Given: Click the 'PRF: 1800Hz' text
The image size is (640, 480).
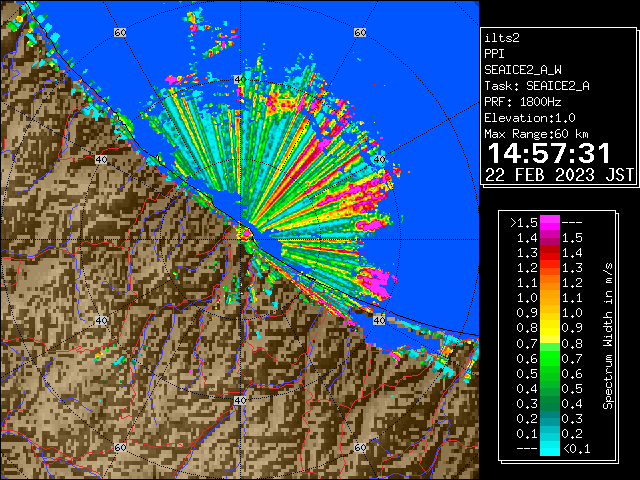Looking at the screenshot, I should pyautogui.click(x=523, y=102).
